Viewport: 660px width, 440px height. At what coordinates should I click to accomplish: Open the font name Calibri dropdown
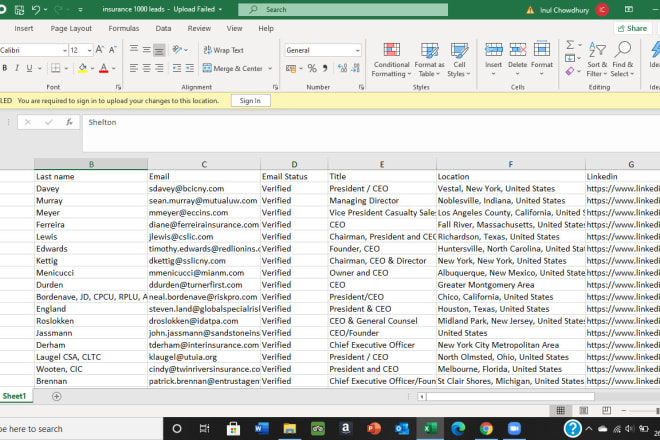click(x=65, y=51)
